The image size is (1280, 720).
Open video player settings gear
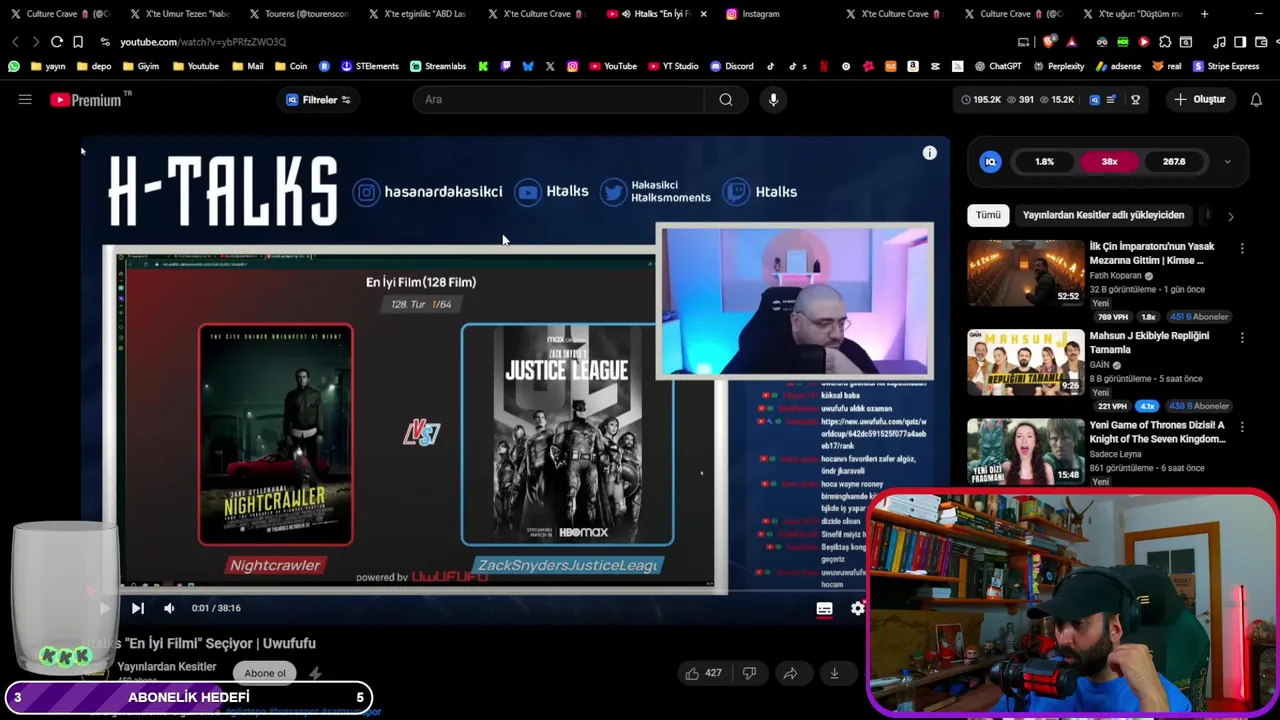(857, 608)
